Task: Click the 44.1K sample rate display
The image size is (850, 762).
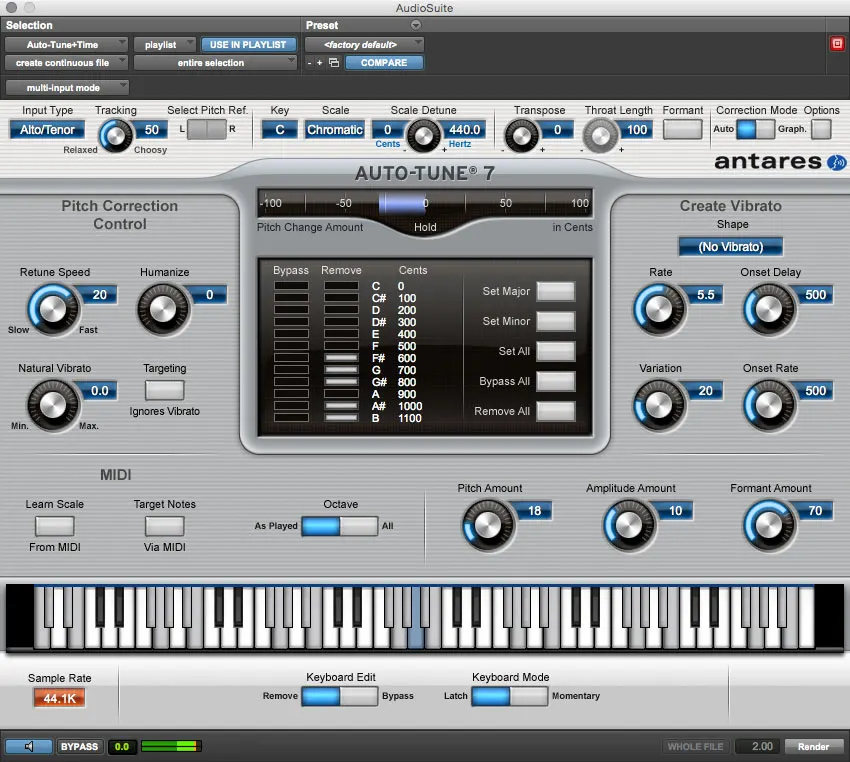Action: click(59, 698)
